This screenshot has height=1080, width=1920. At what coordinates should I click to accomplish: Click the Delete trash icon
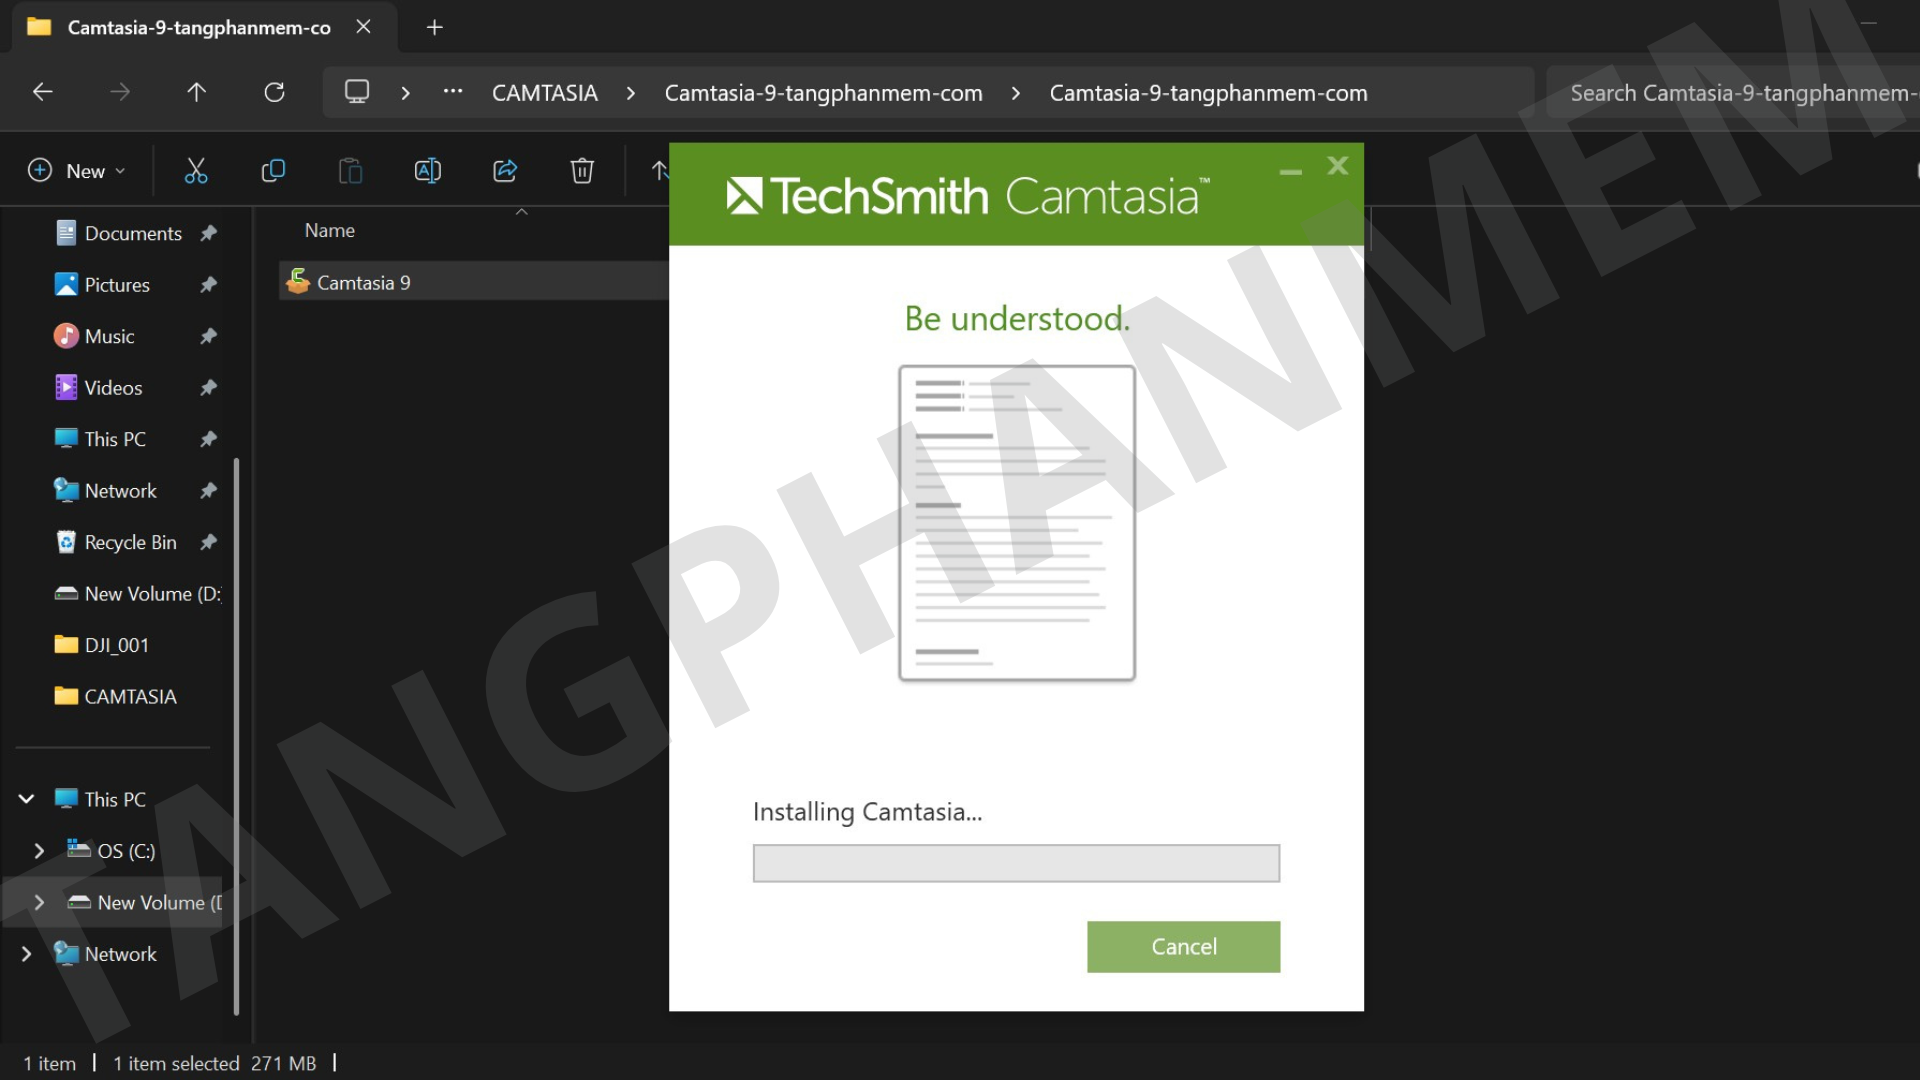click(x=582, y=171)
